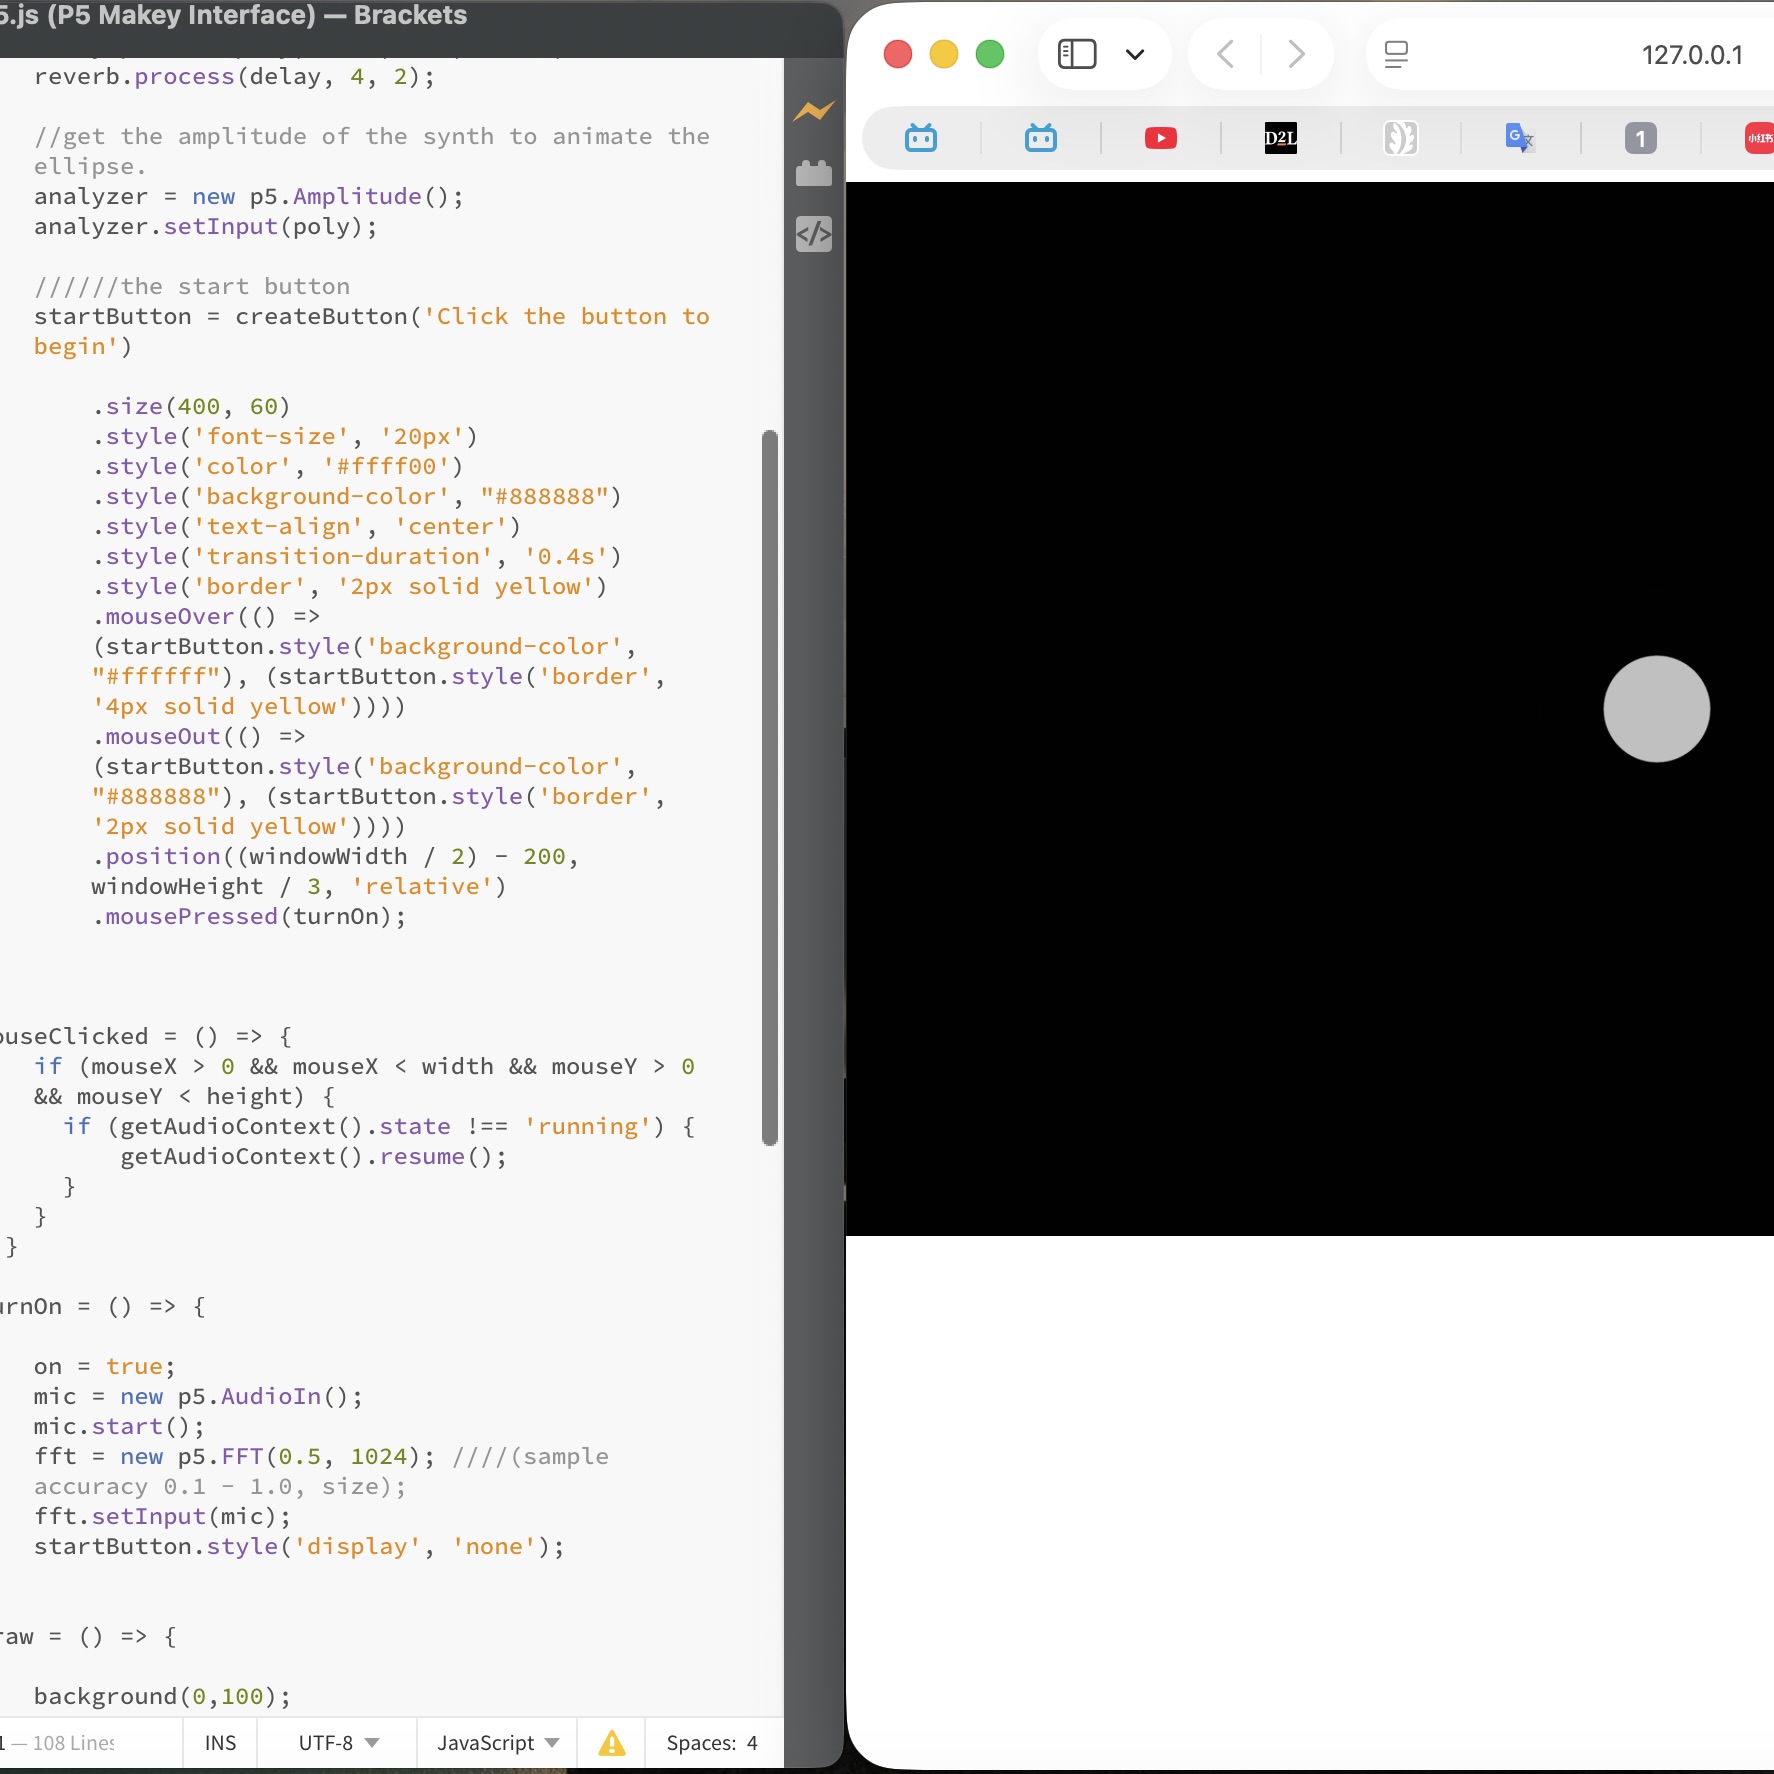Open the favorite labeled with number 1
1774x1774 pixels.
coord(1640,138)
